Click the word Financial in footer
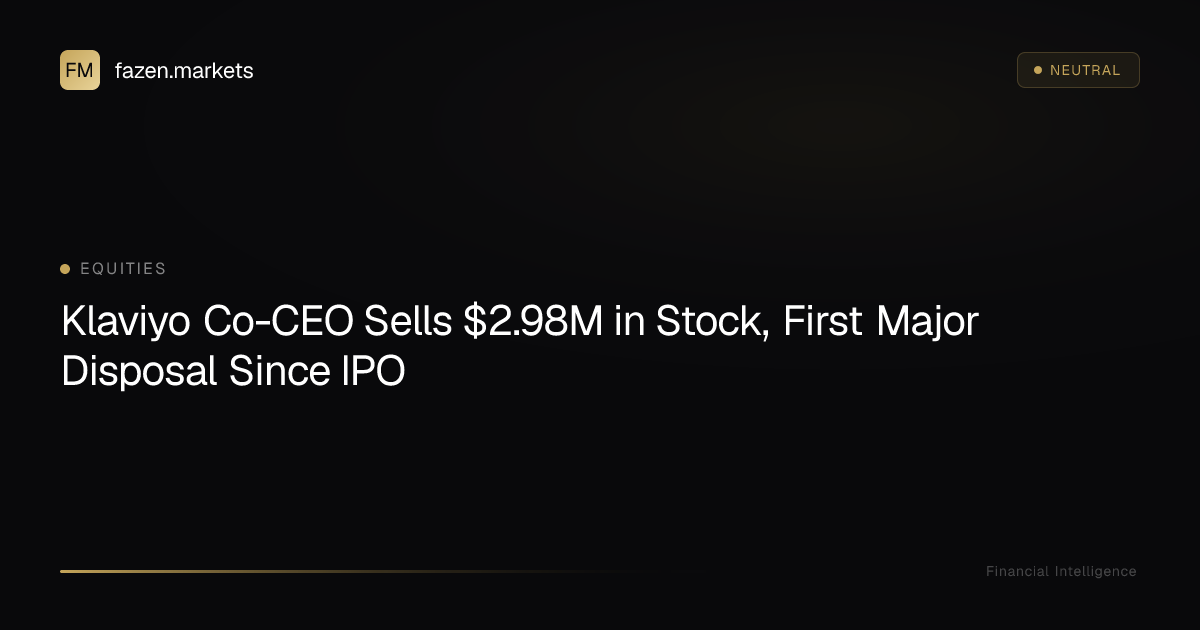This screenshot has height=630, width=1200. (1017, 571)
